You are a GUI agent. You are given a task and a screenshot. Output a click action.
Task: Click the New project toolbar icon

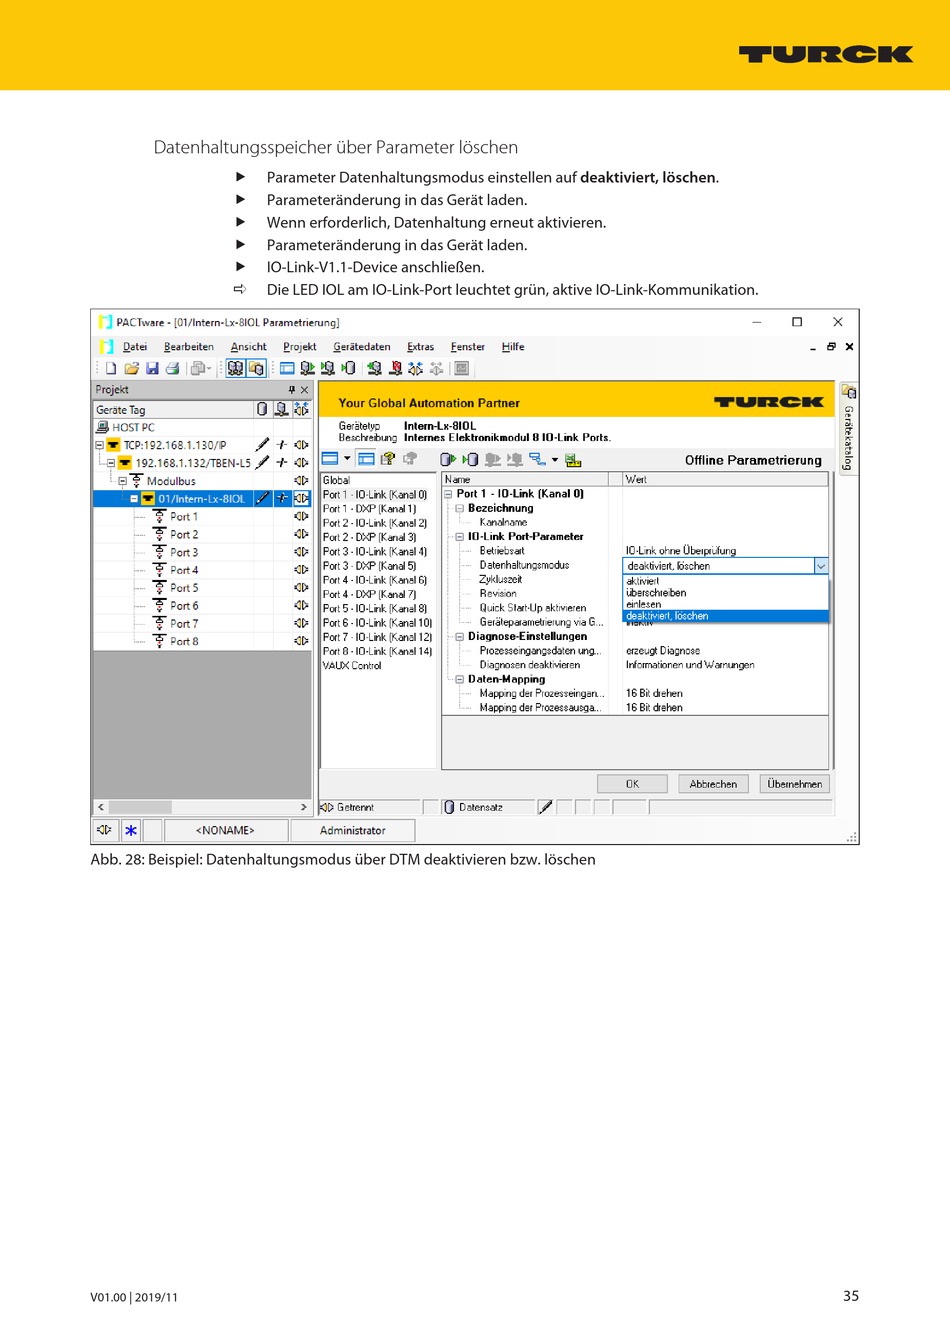pyautogui.click(x=111, y=368)
